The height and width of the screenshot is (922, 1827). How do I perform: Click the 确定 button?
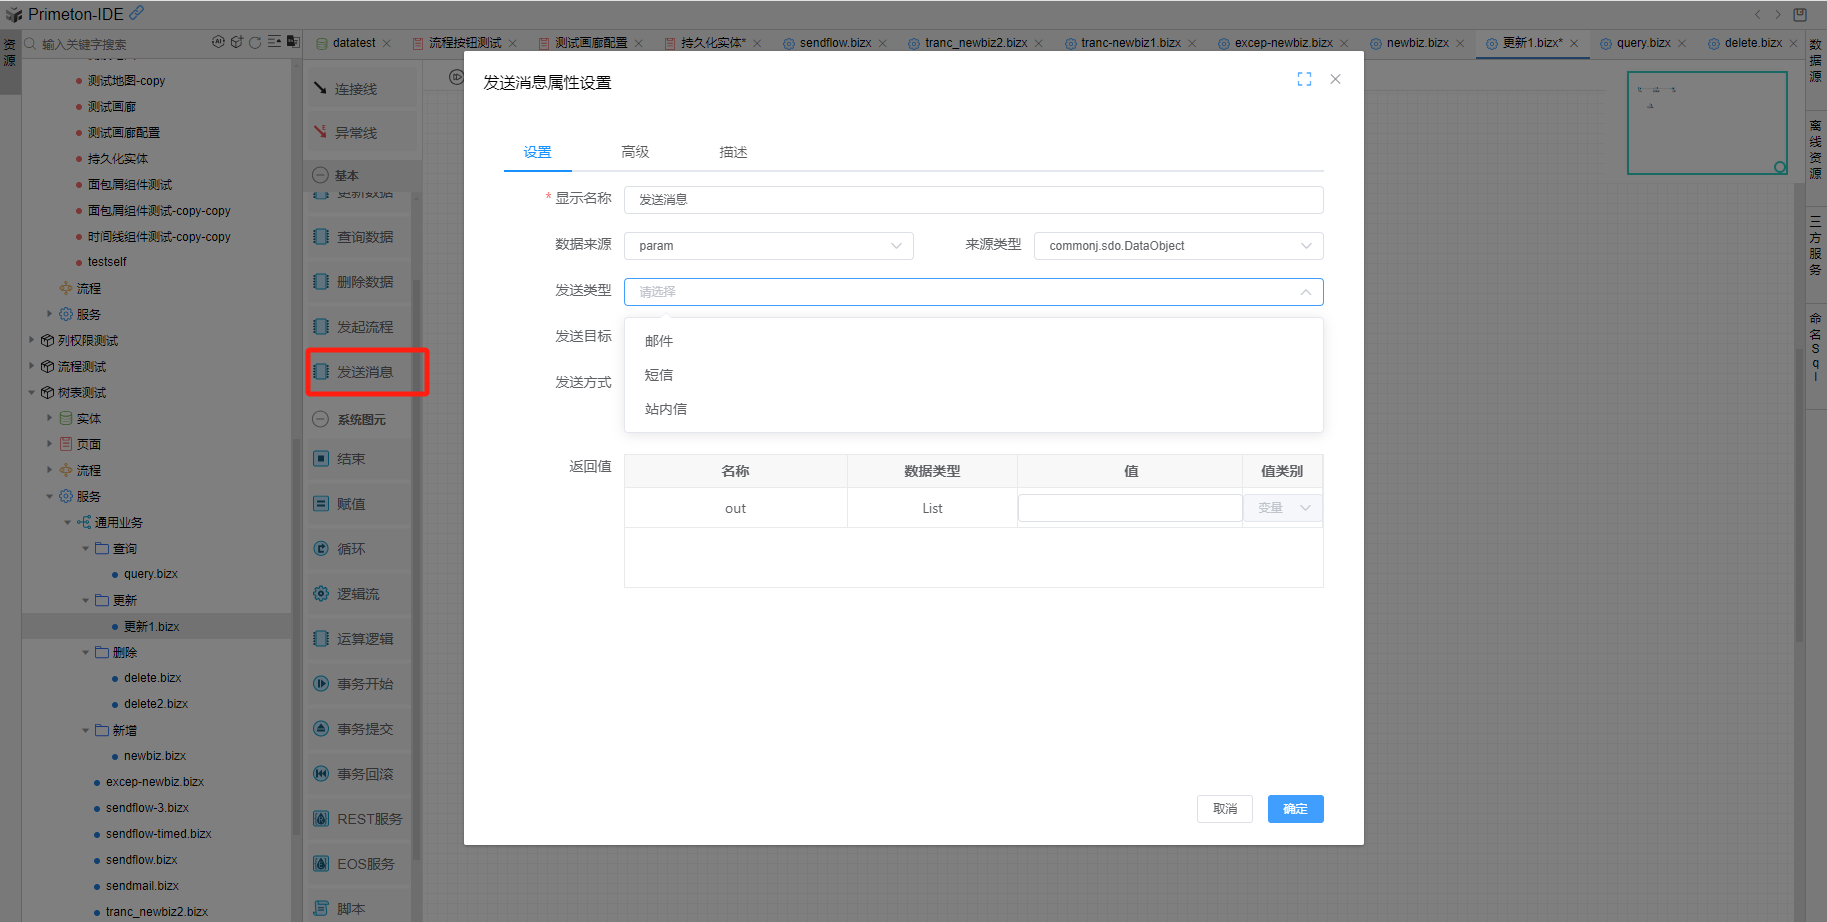(1295, 809)
